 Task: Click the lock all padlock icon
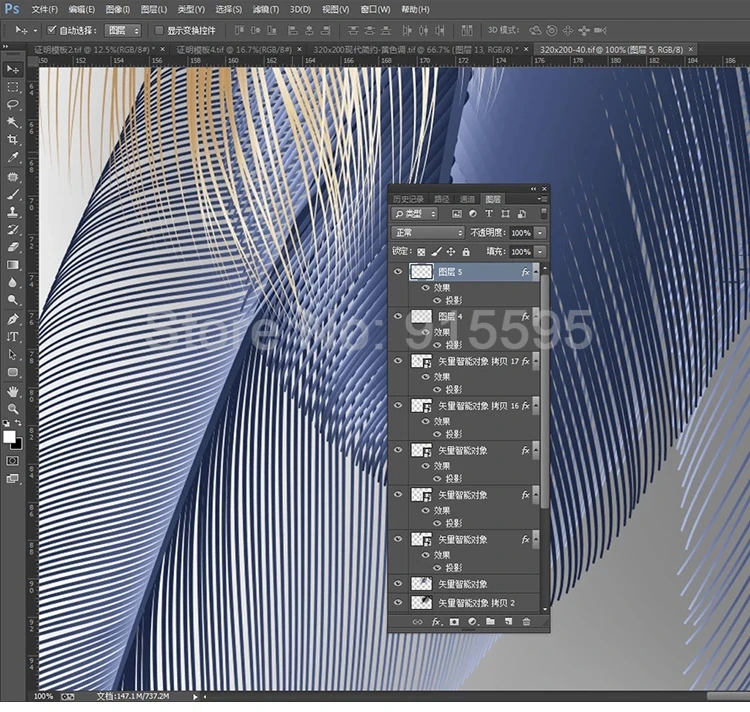pyautogui.click(x=466, y=252)
